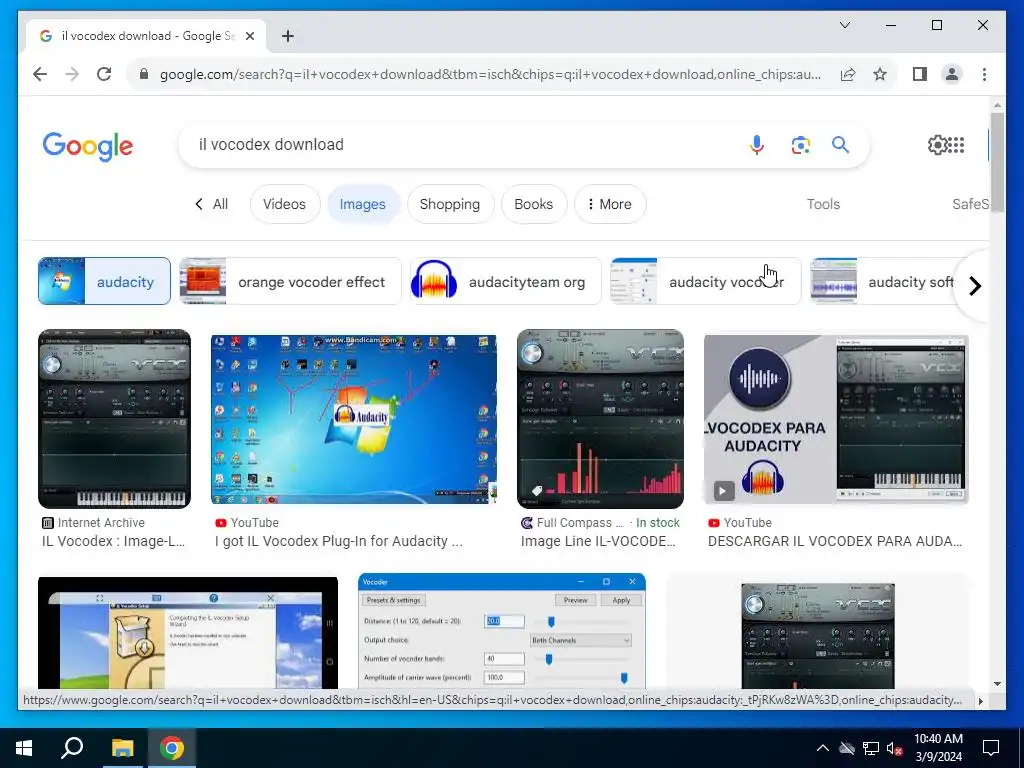Submit search with magnifier icon

[840, 145]
